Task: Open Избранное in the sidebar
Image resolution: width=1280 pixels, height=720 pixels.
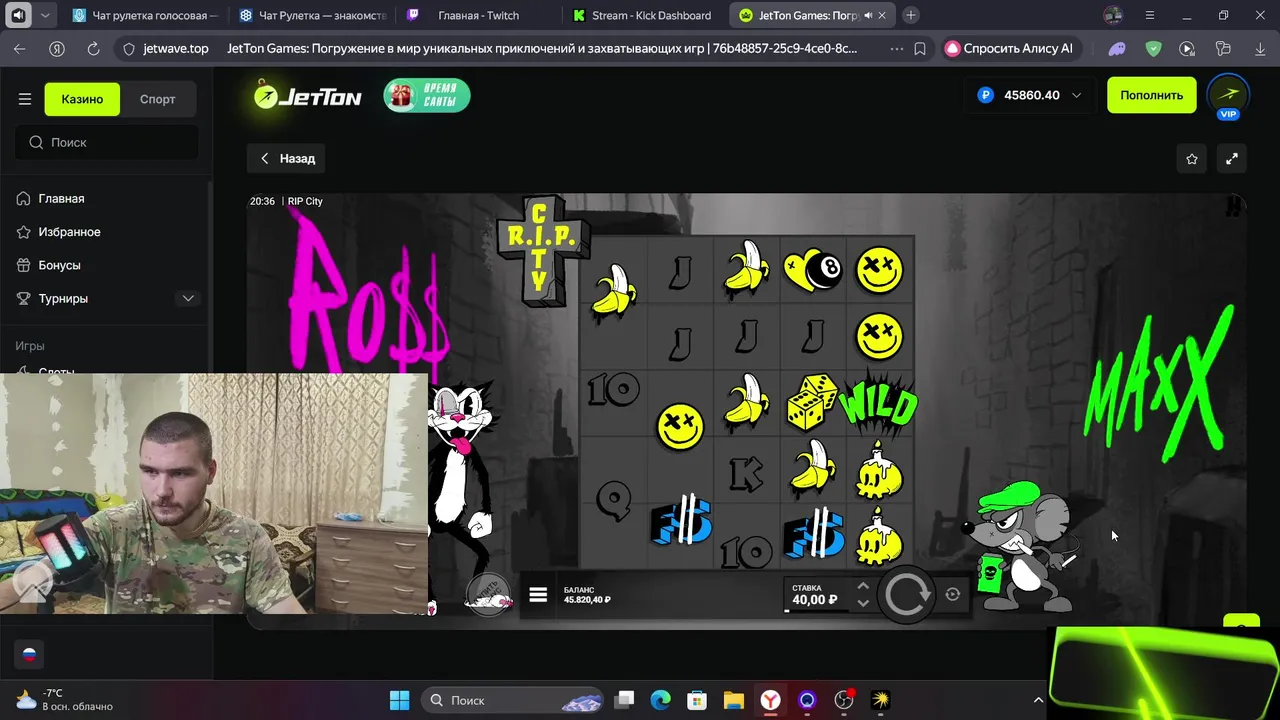Action: [69, 231]
